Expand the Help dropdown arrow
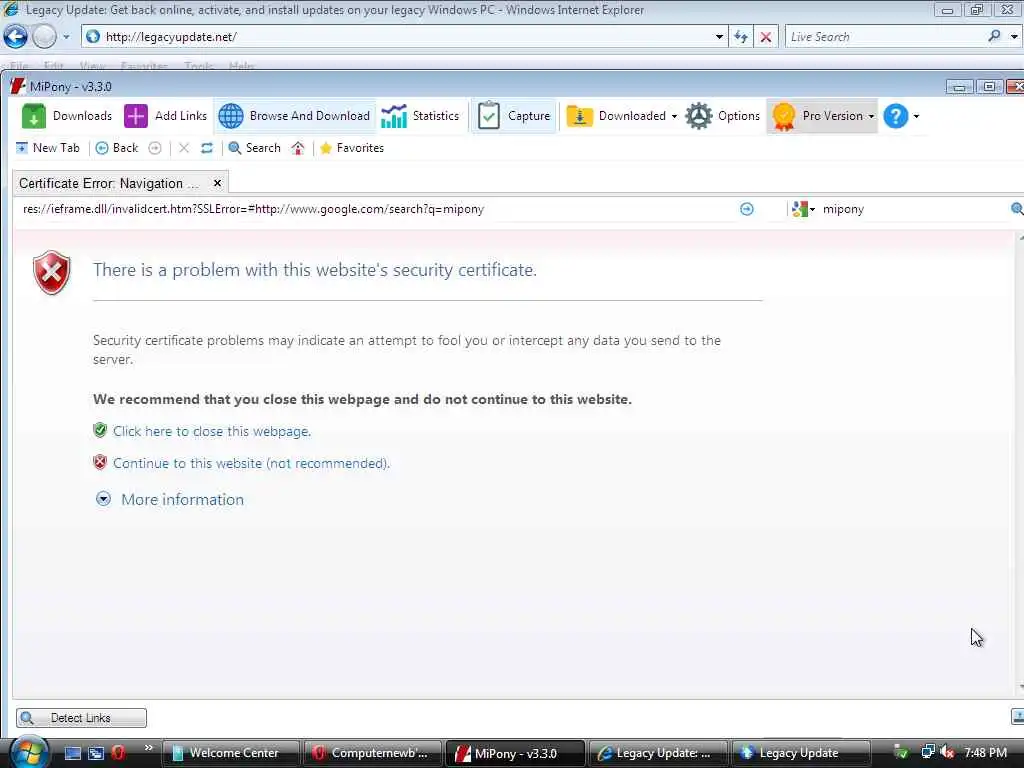The width and height of the screenshot is (1024, 768). click(916, 117)
